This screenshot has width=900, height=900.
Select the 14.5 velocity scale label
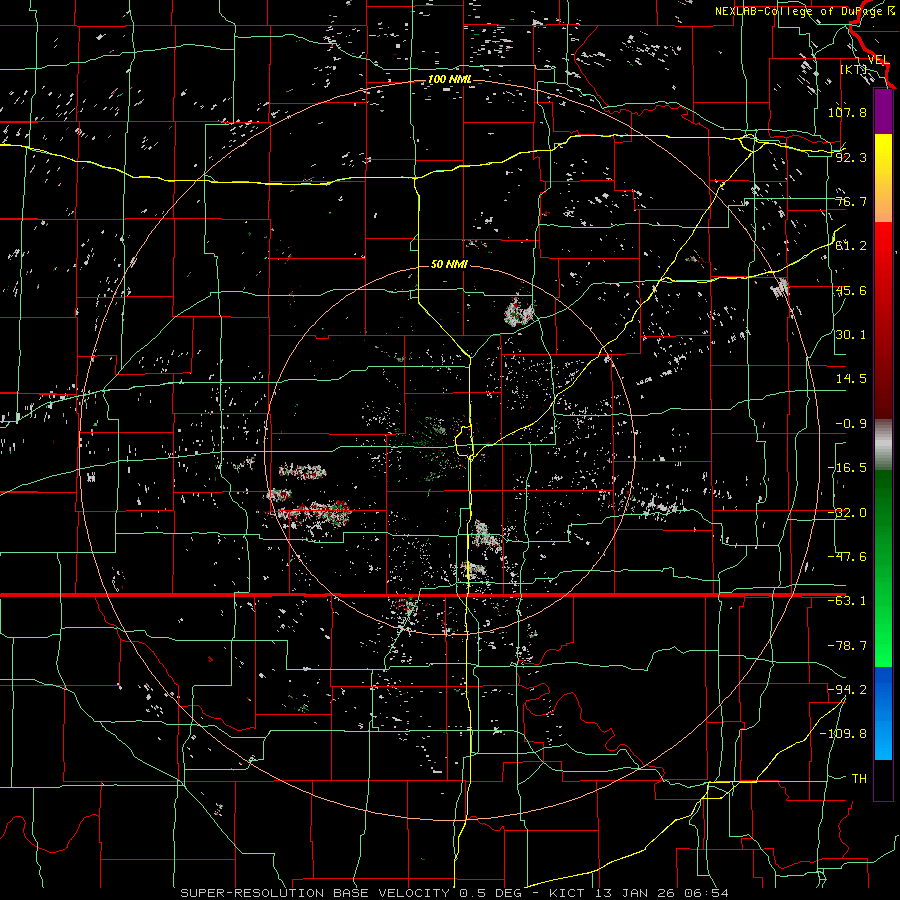(x=851, y=379)
